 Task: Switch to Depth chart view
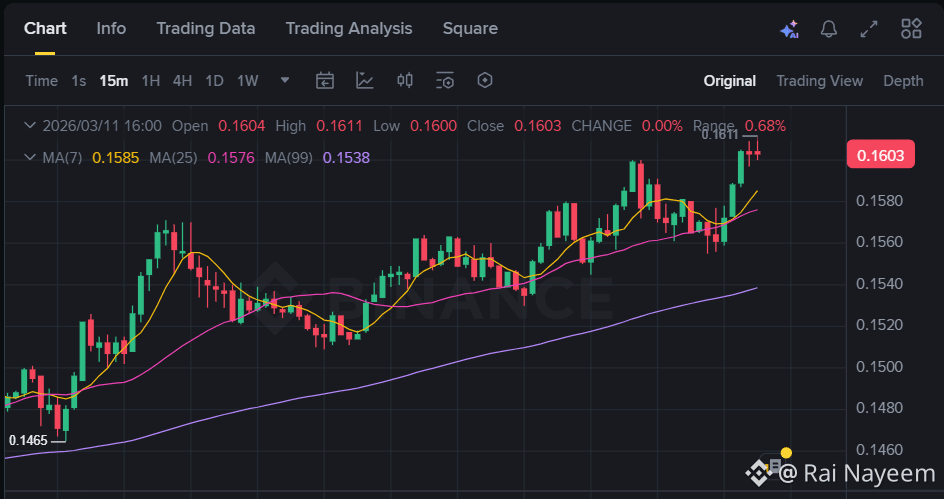pyautogui.click(x=903, y=81)
